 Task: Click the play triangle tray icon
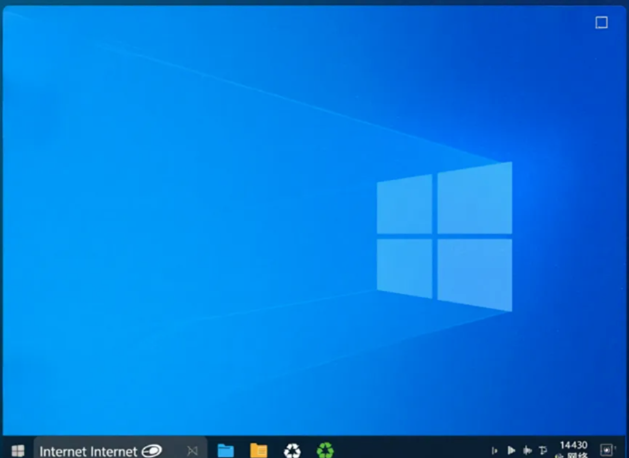tap(511, 450)
